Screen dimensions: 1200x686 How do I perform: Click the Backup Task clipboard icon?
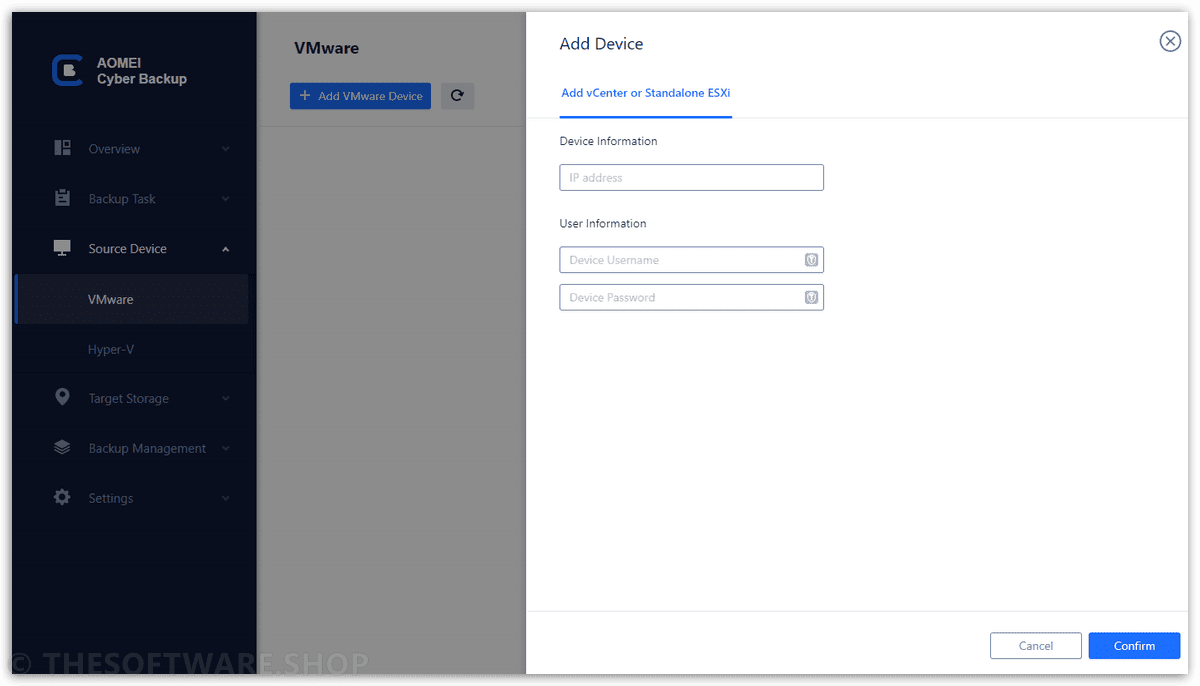(x=62, y=198)
